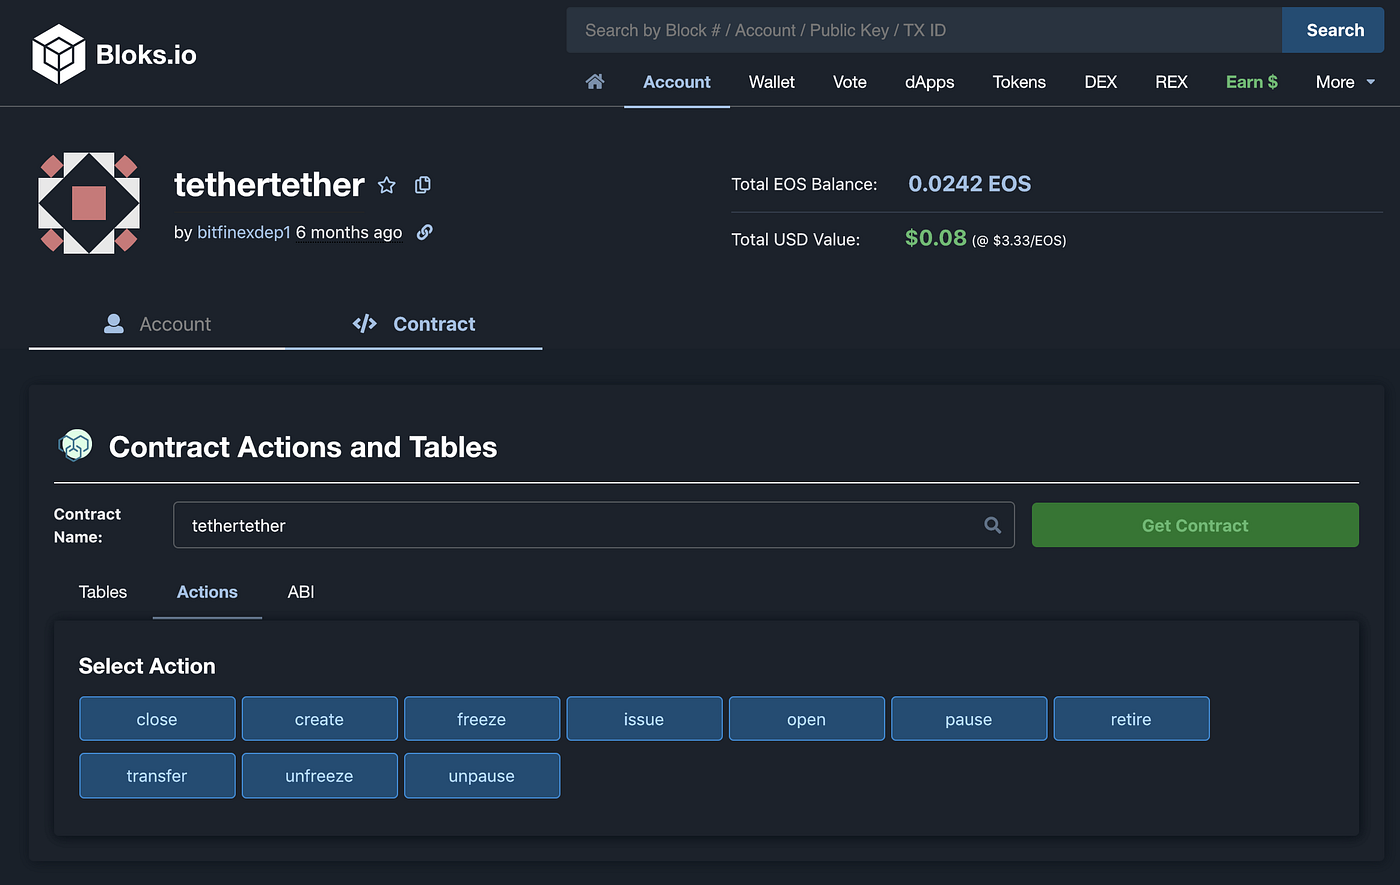This screenshot has width=1400, height=885.
Task: Select the retire action
Action: pyautogui.click(x=1132, y=719)
